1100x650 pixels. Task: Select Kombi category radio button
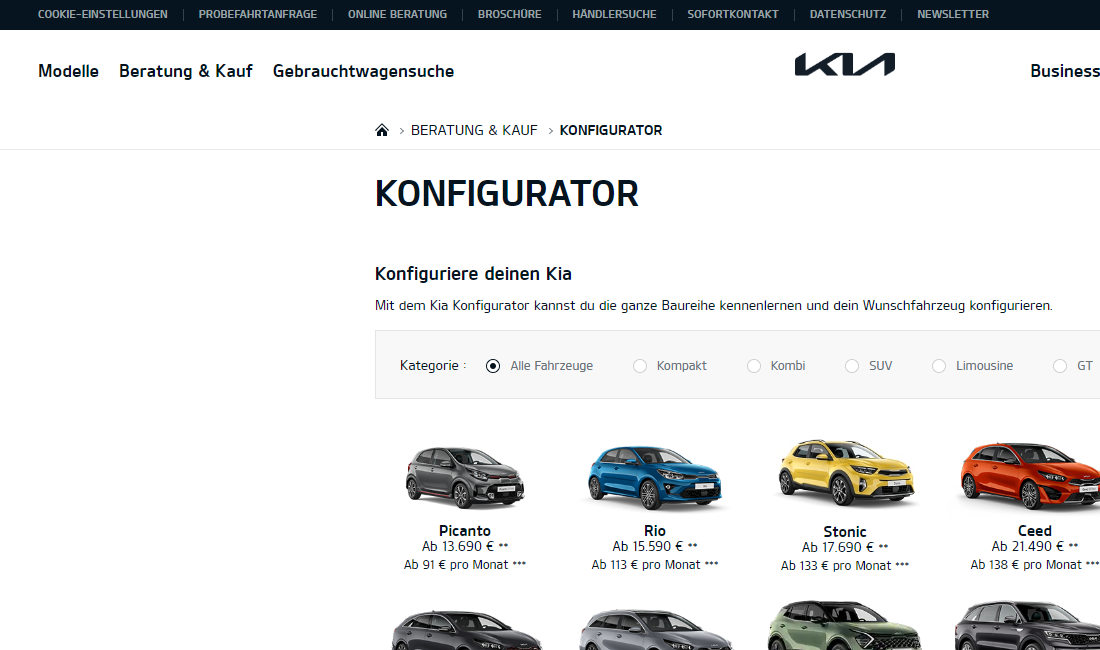[x=753, y=366]
